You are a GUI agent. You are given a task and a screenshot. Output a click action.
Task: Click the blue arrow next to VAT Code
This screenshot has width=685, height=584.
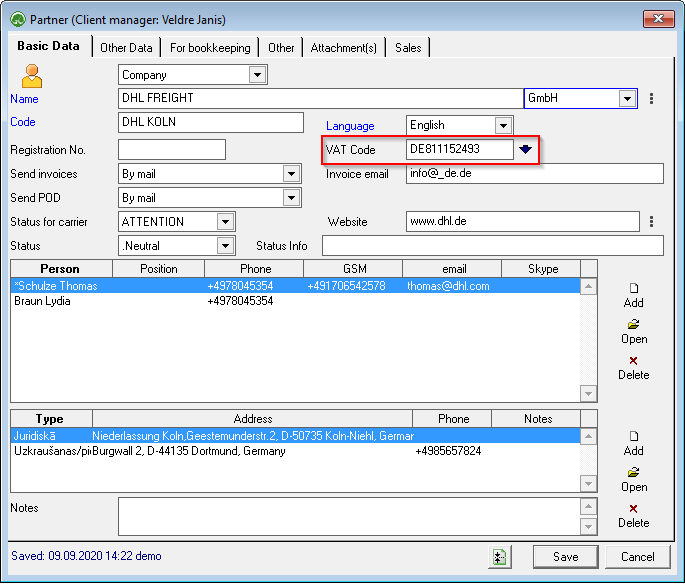tap(525, 149)
